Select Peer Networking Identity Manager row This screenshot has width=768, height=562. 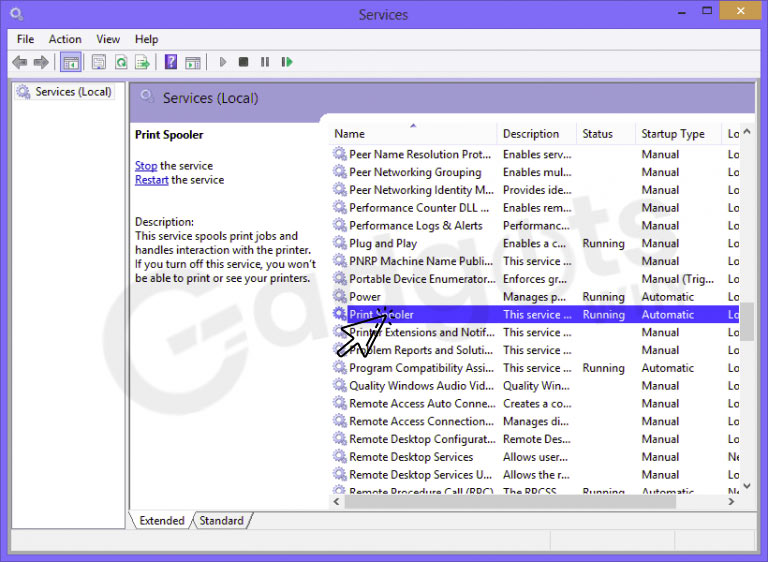pos(534,190)
